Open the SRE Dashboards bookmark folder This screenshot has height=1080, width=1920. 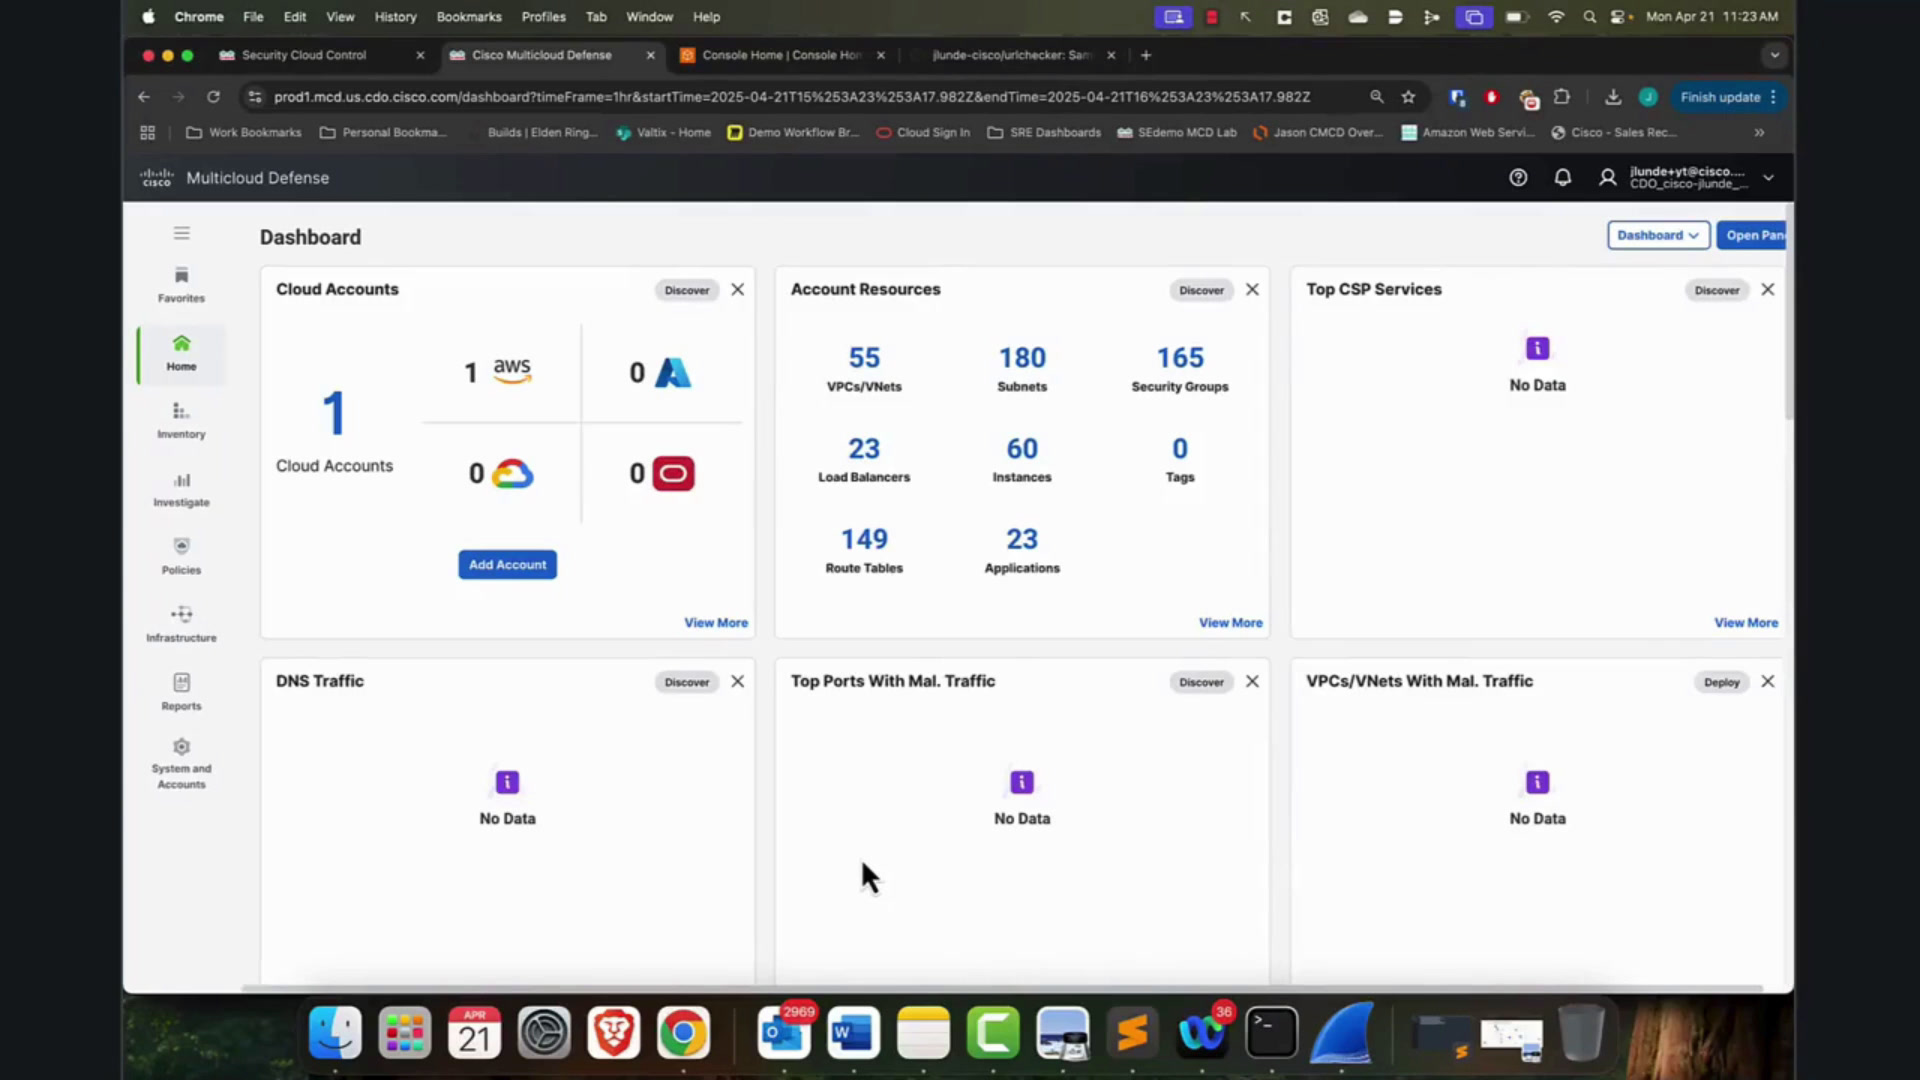pos(1044,132)
